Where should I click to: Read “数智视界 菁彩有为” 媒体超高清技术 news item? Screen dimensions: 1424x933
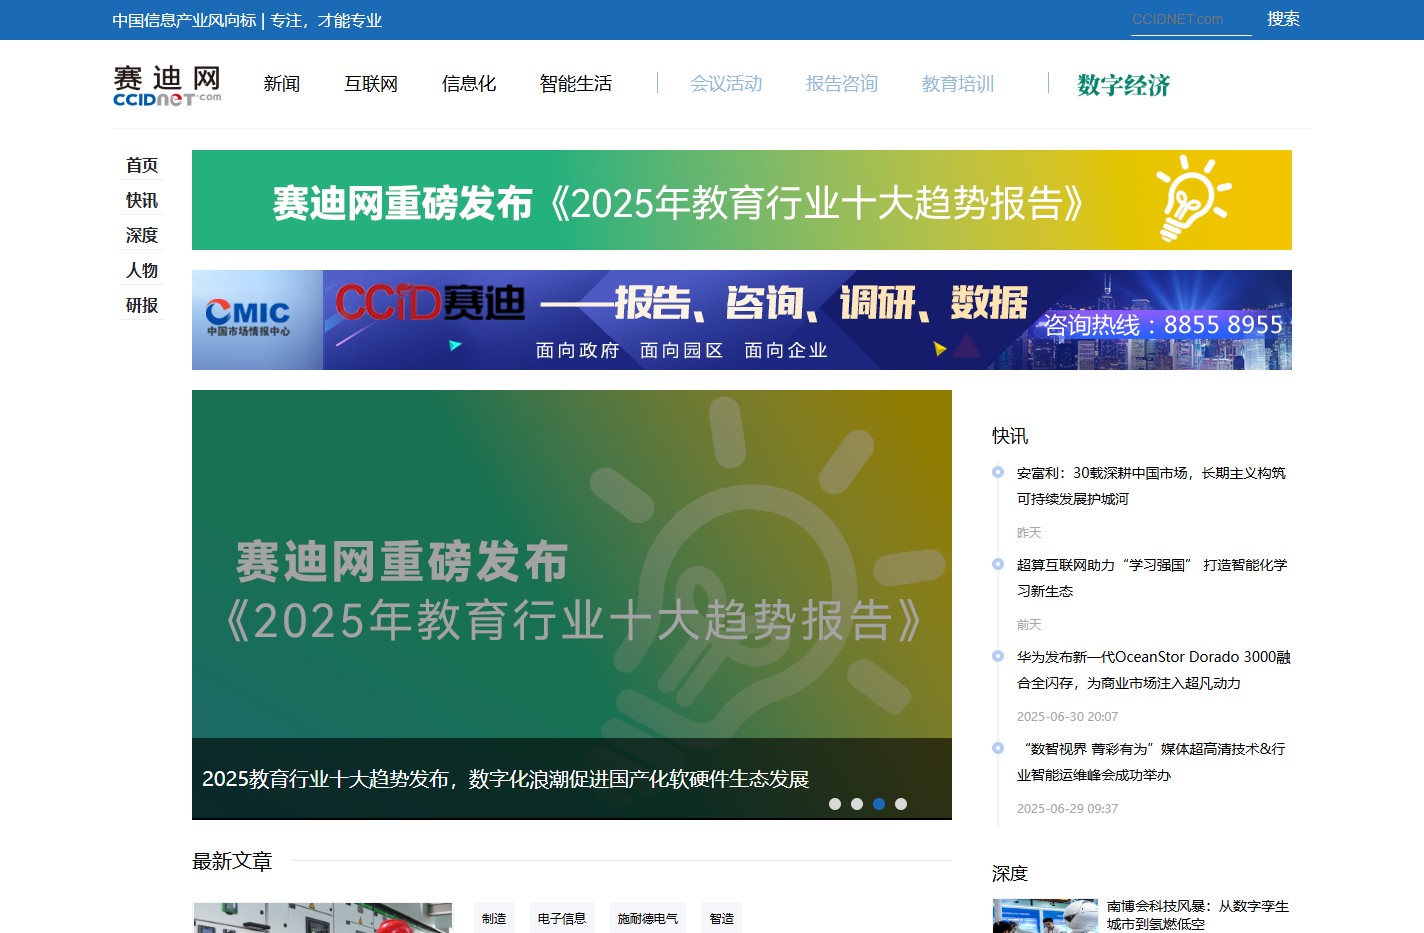click(1151, 762)
